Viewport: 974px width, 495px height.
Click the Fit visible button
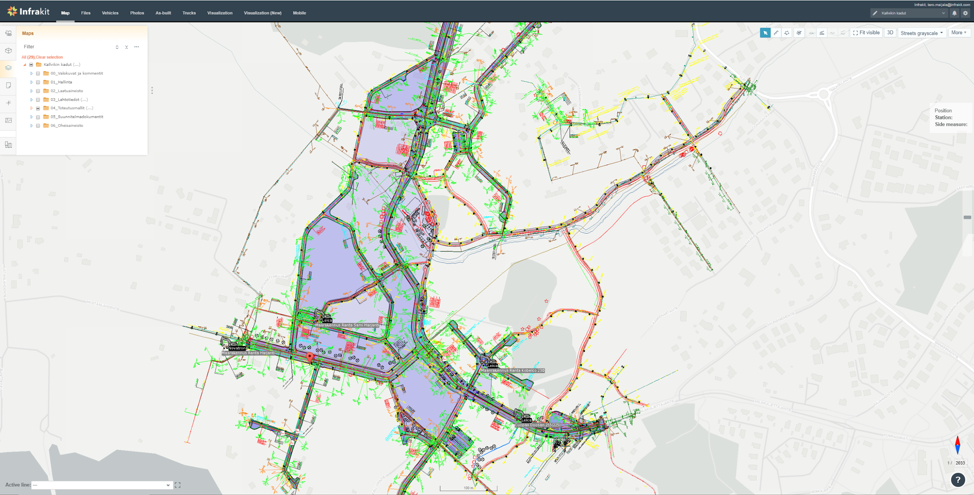tap(866, 33)
